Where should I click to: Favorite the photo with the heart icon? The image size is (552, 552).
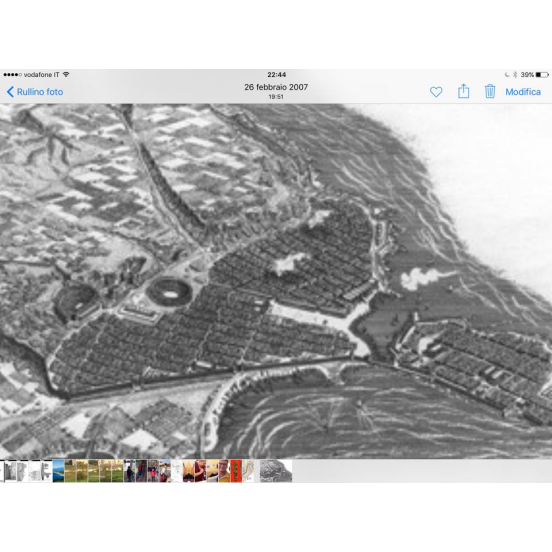tap(436, 92)
